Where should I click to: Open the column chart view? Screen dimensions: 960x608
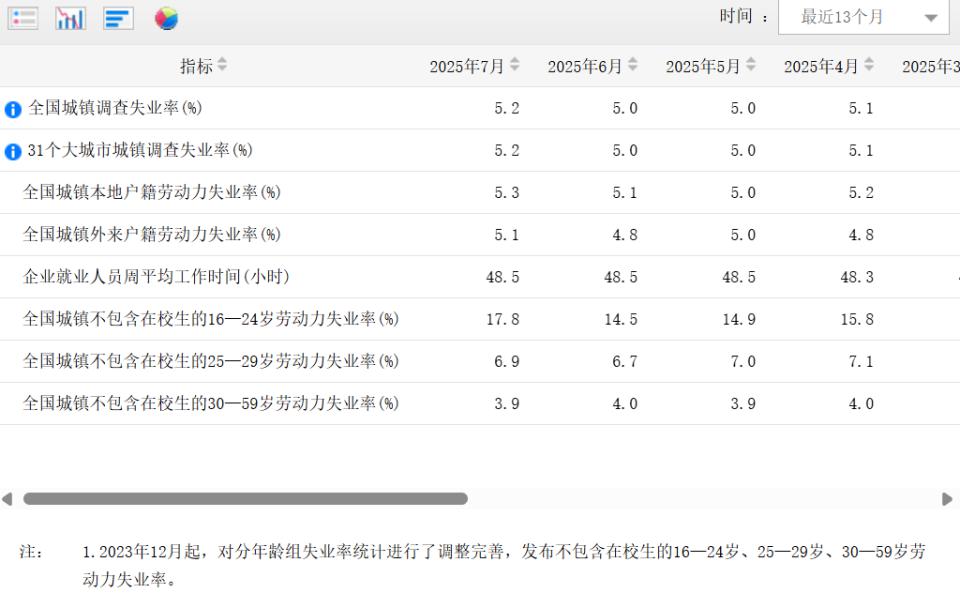tap(70, 18)
